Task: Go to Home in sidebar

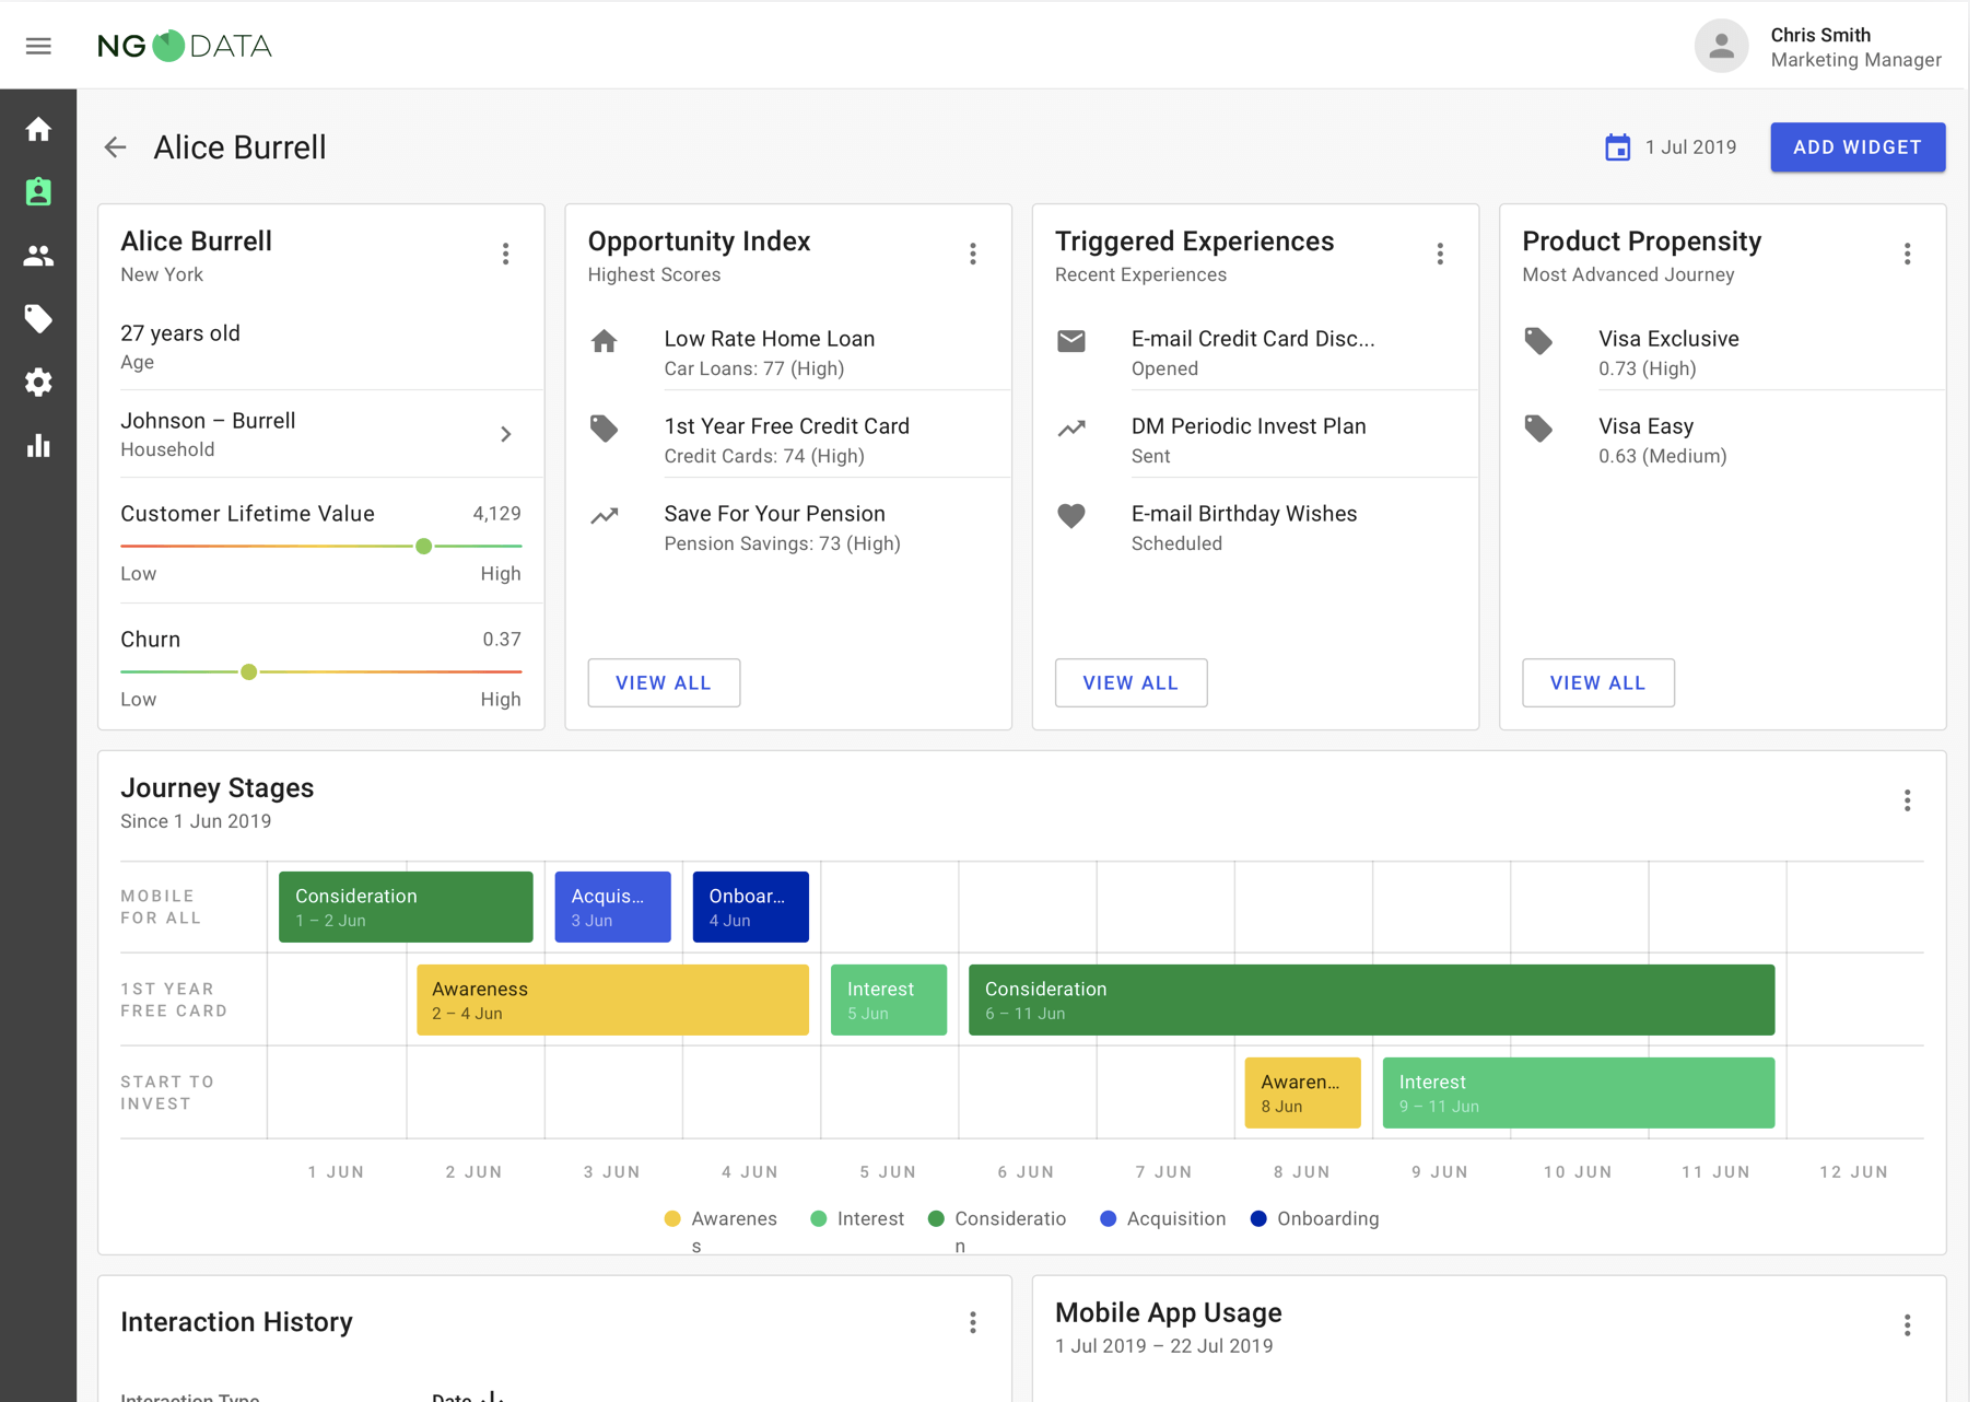Action: 38,129
